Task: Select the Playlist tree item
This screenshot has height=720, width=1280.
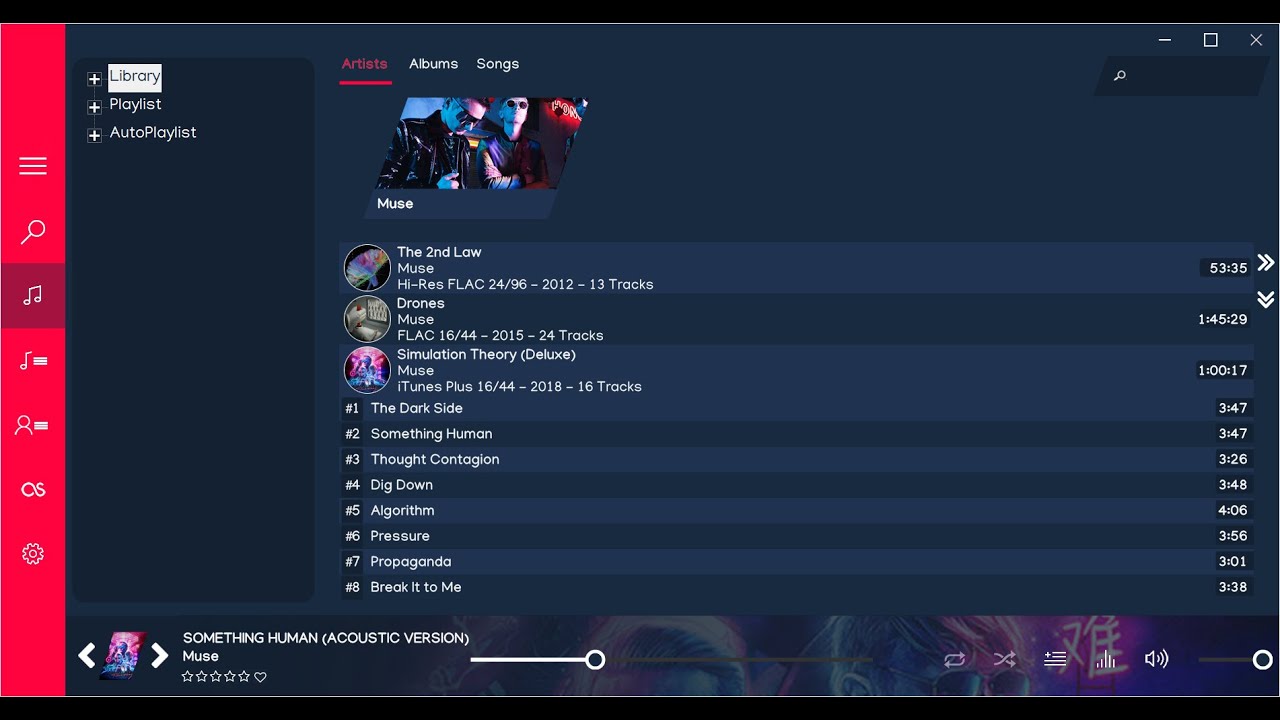Action: coord(135,104)
